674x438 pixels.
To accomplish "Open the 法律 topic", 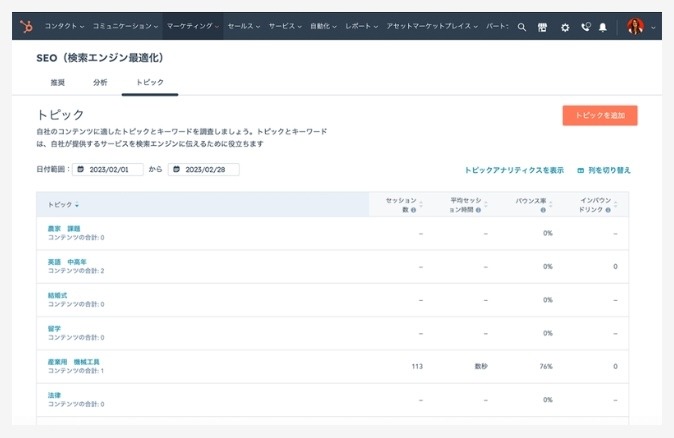I will [x=54, y=395].
